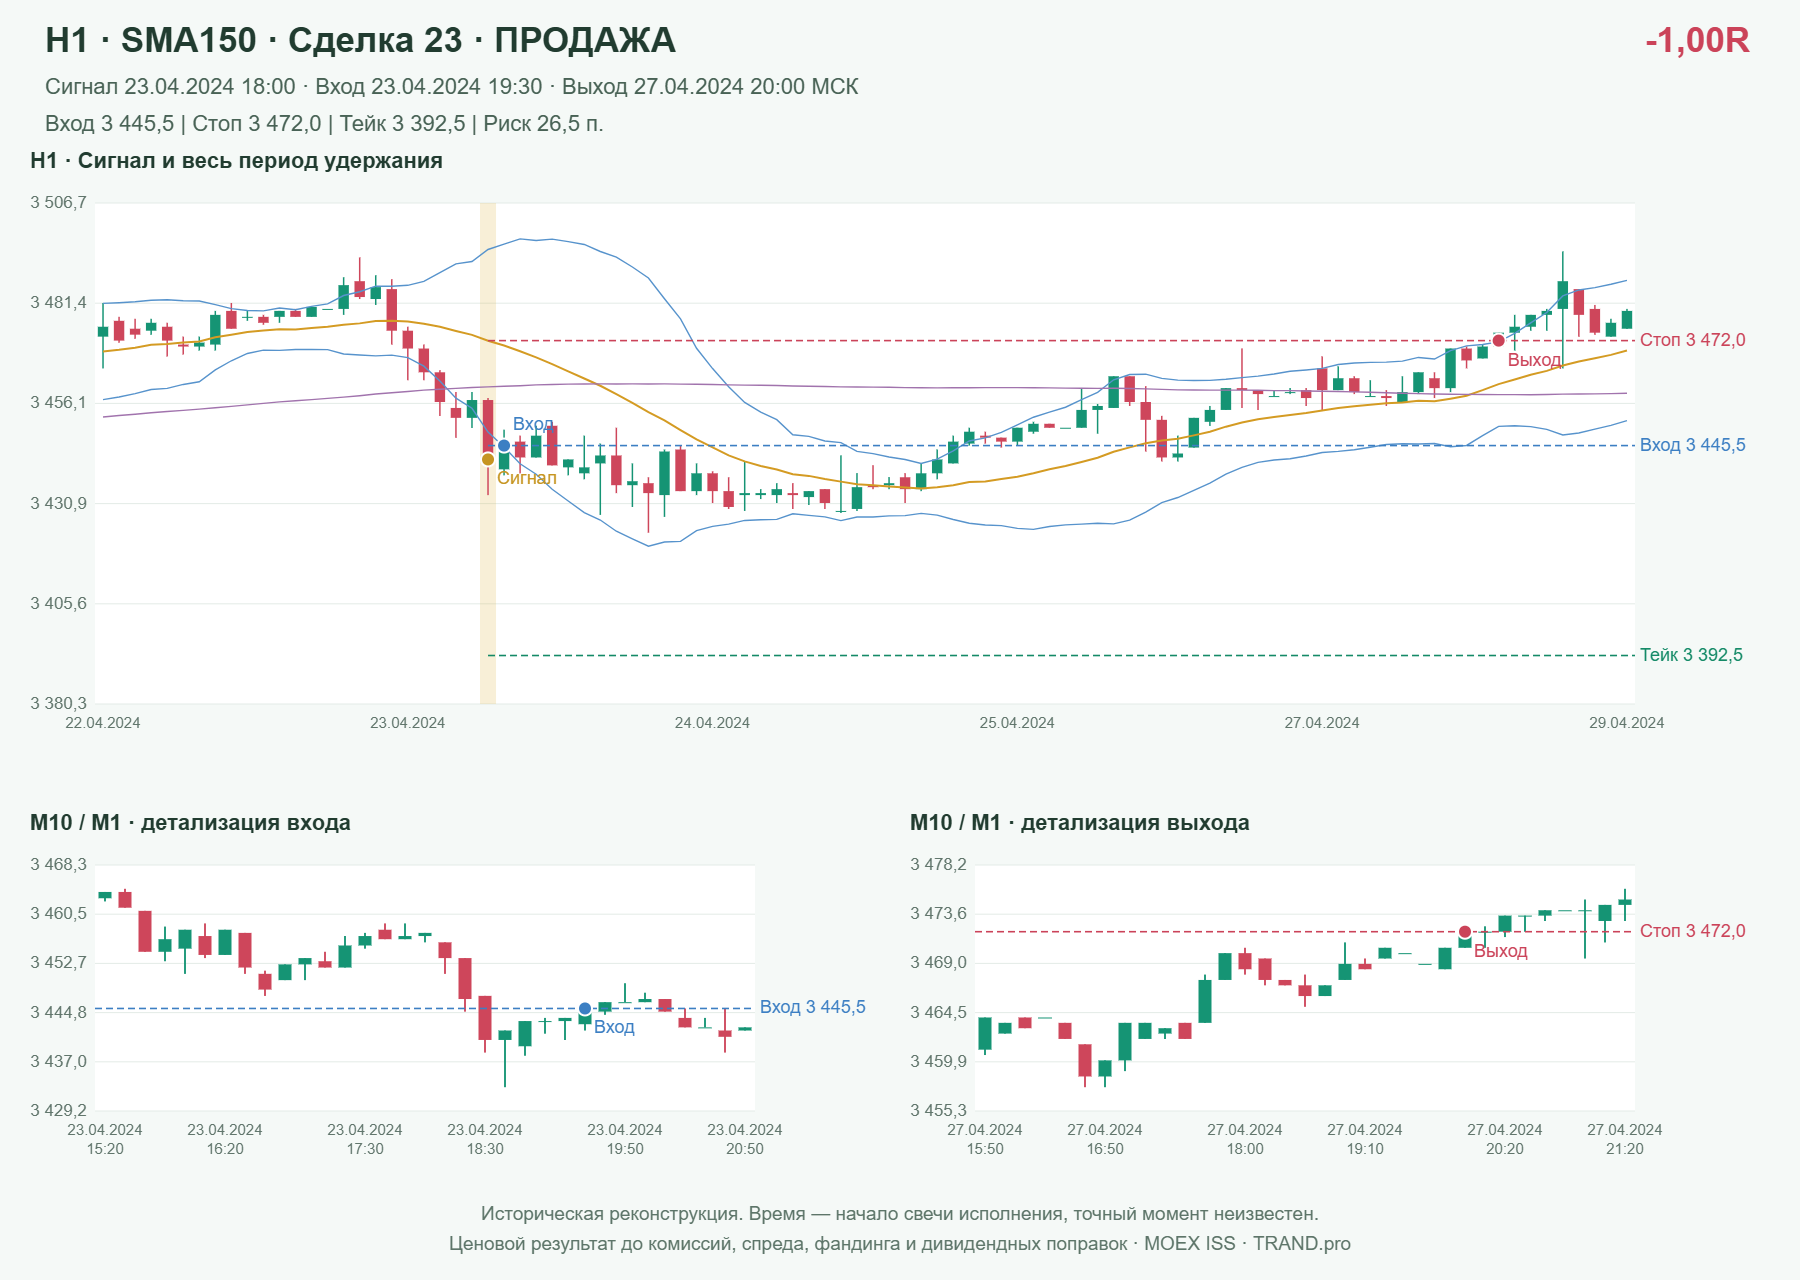Click the '21:20' time label in exit chart
1800x1280 pixels.
click(1625, 1149)
